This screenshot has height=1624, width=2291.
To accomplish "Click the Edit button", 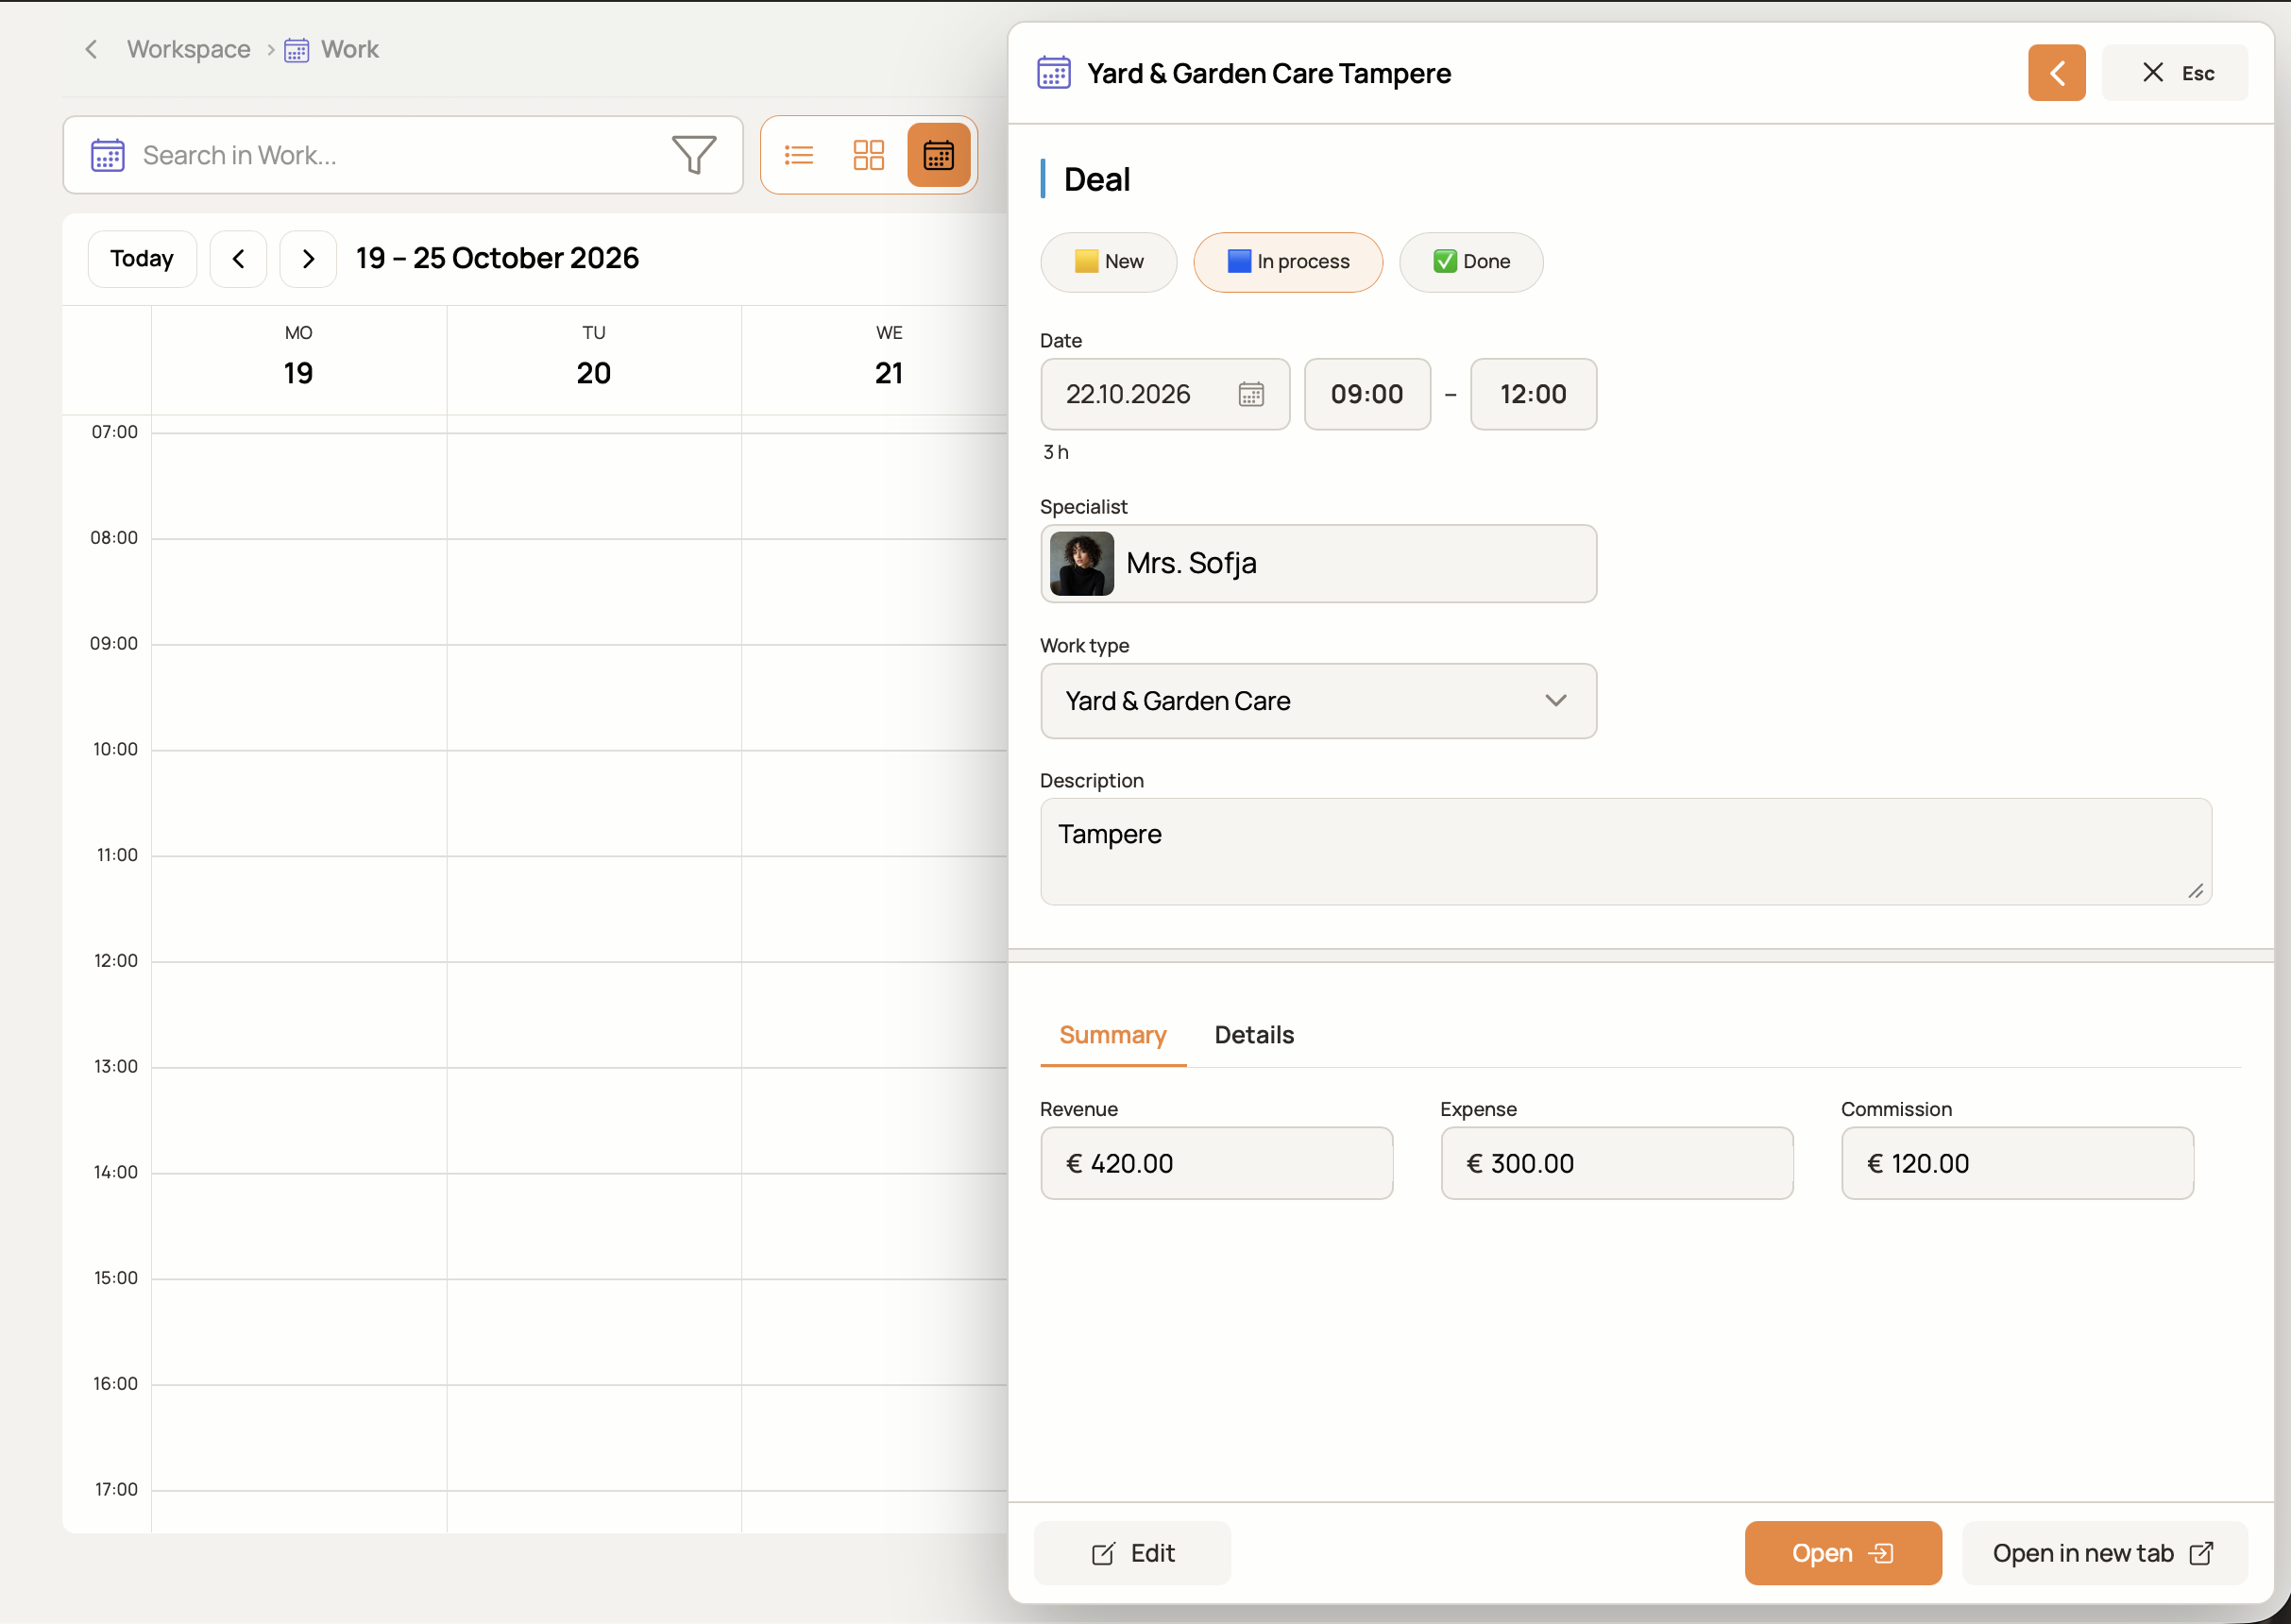I will pos(1132,1553).
